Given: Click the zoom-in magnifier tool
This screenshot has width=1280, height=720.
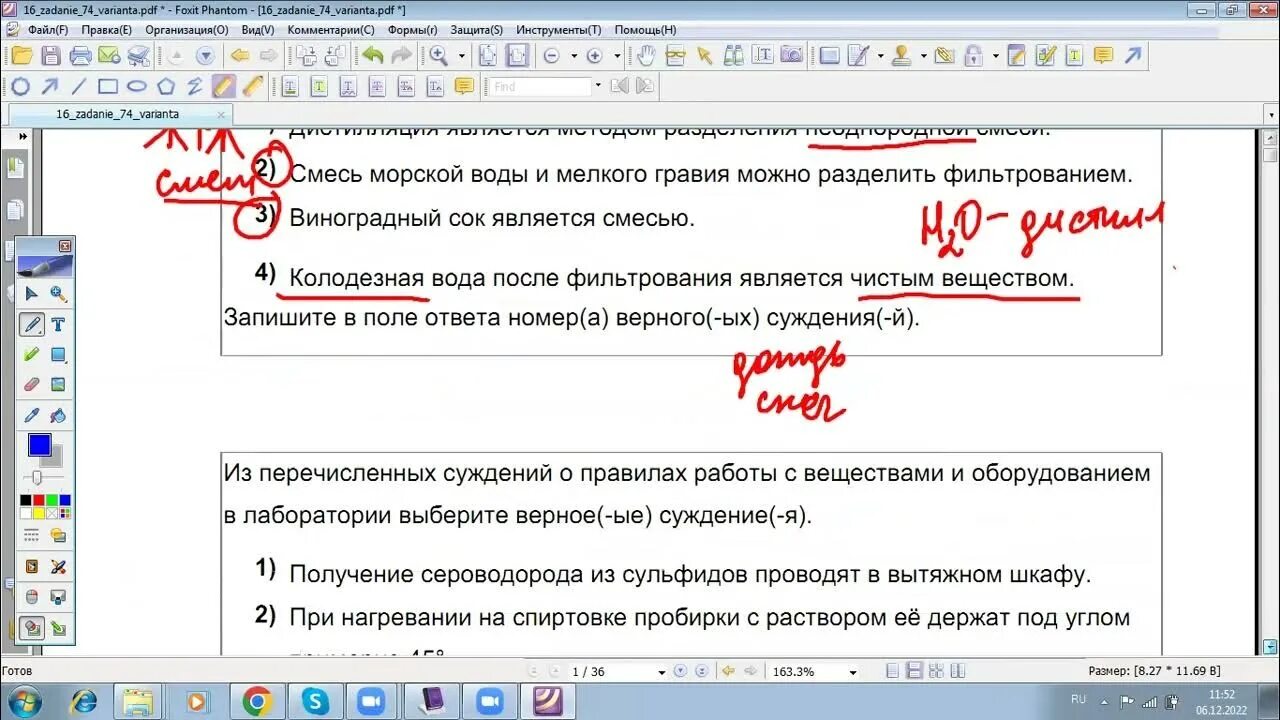Looking at the screenshot, I should [438, 56].
